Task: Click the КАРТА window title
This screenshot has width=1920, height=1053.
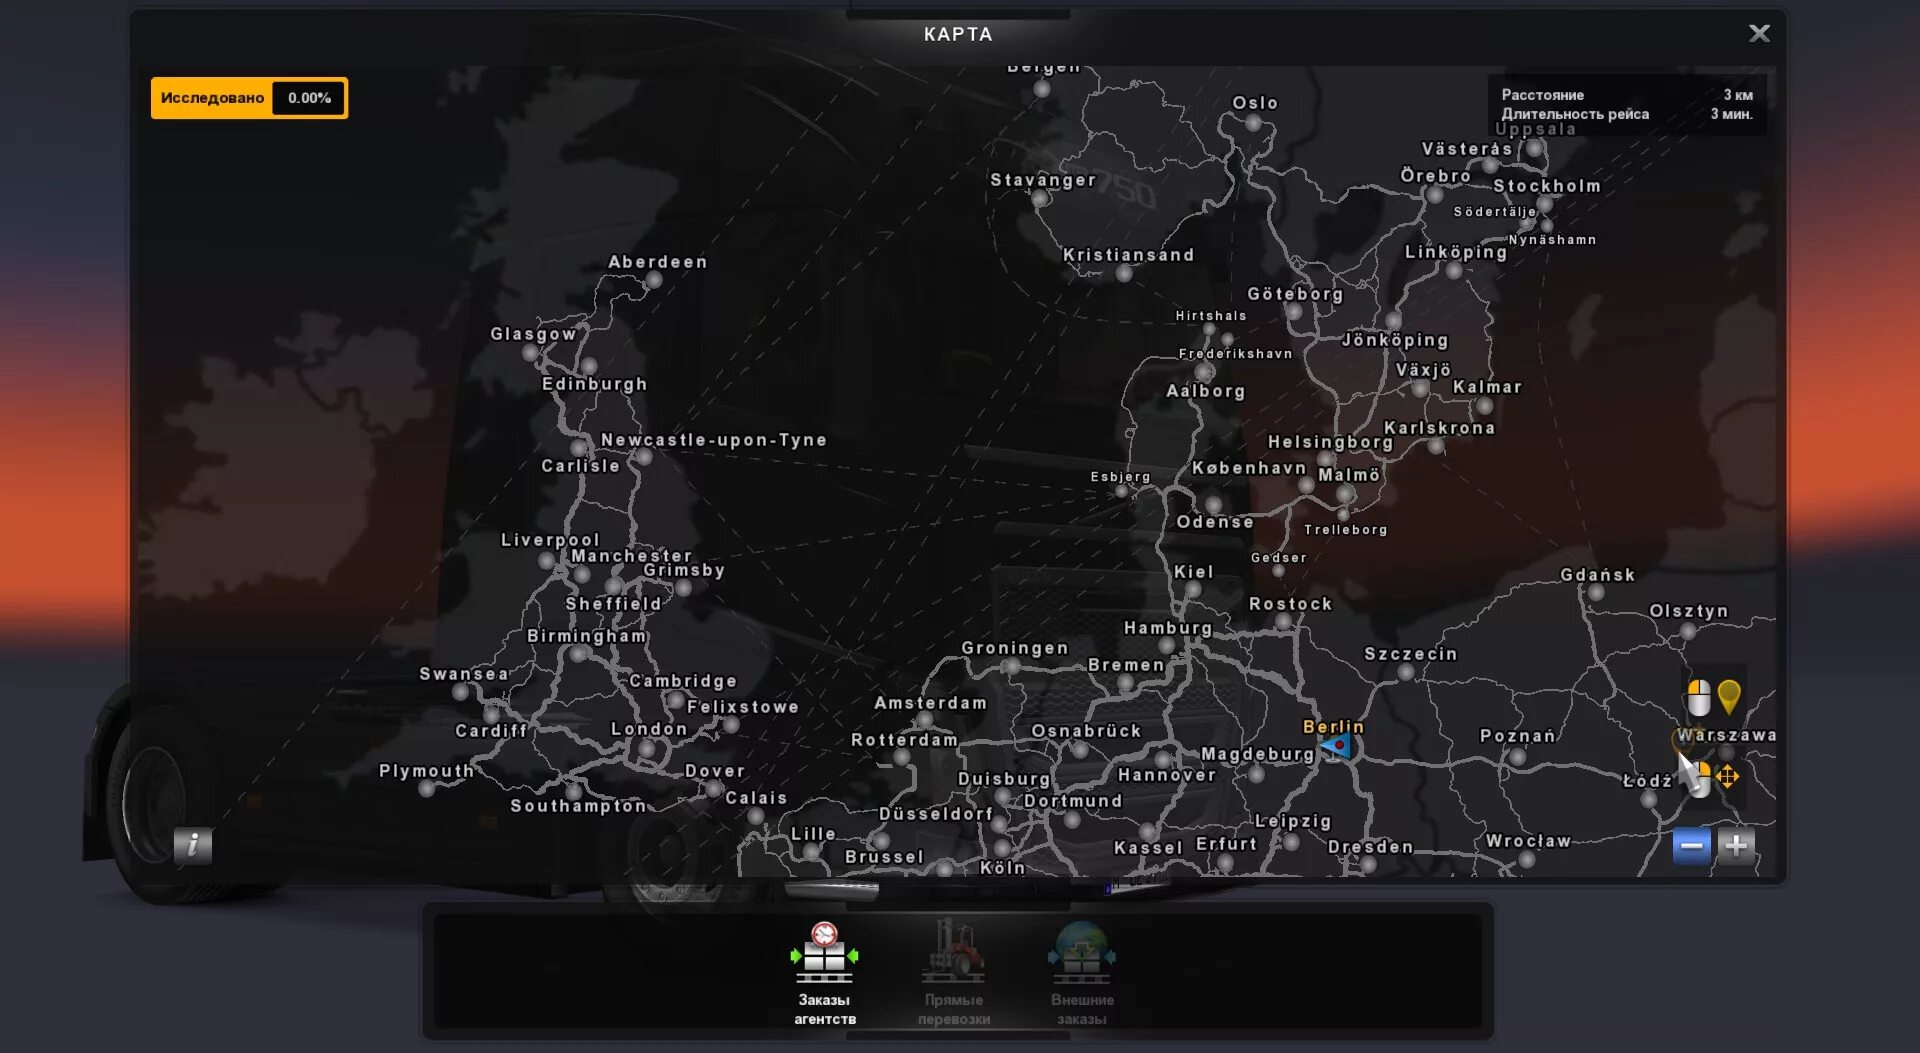Action: [958, 34]
